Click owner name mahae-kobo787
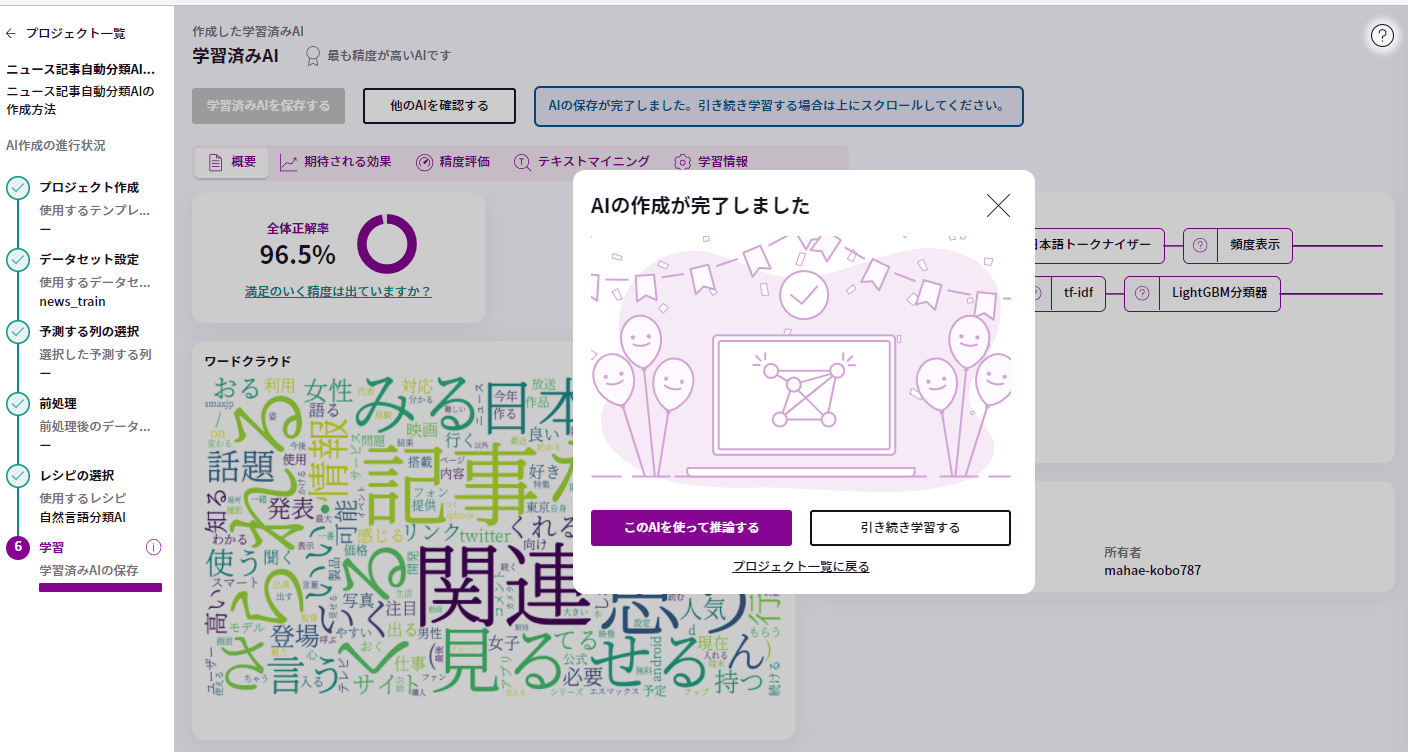1408x752 pixels. point(1152,571)
